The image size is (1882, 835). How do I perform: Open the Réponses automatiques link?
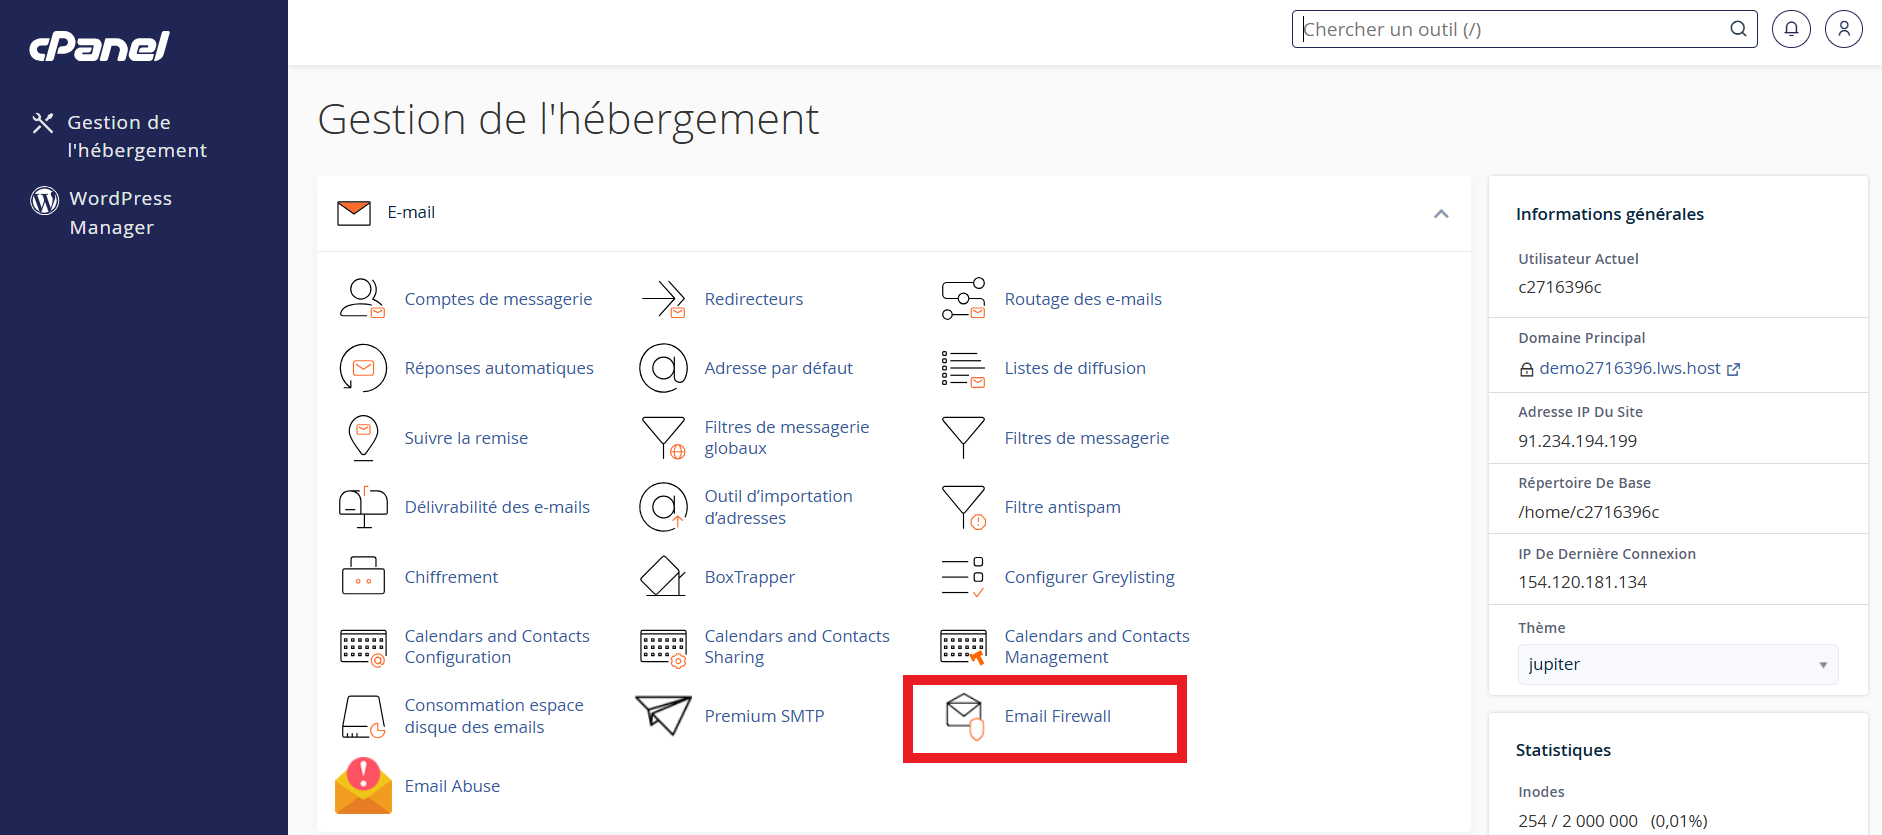[x=499, y=368]
